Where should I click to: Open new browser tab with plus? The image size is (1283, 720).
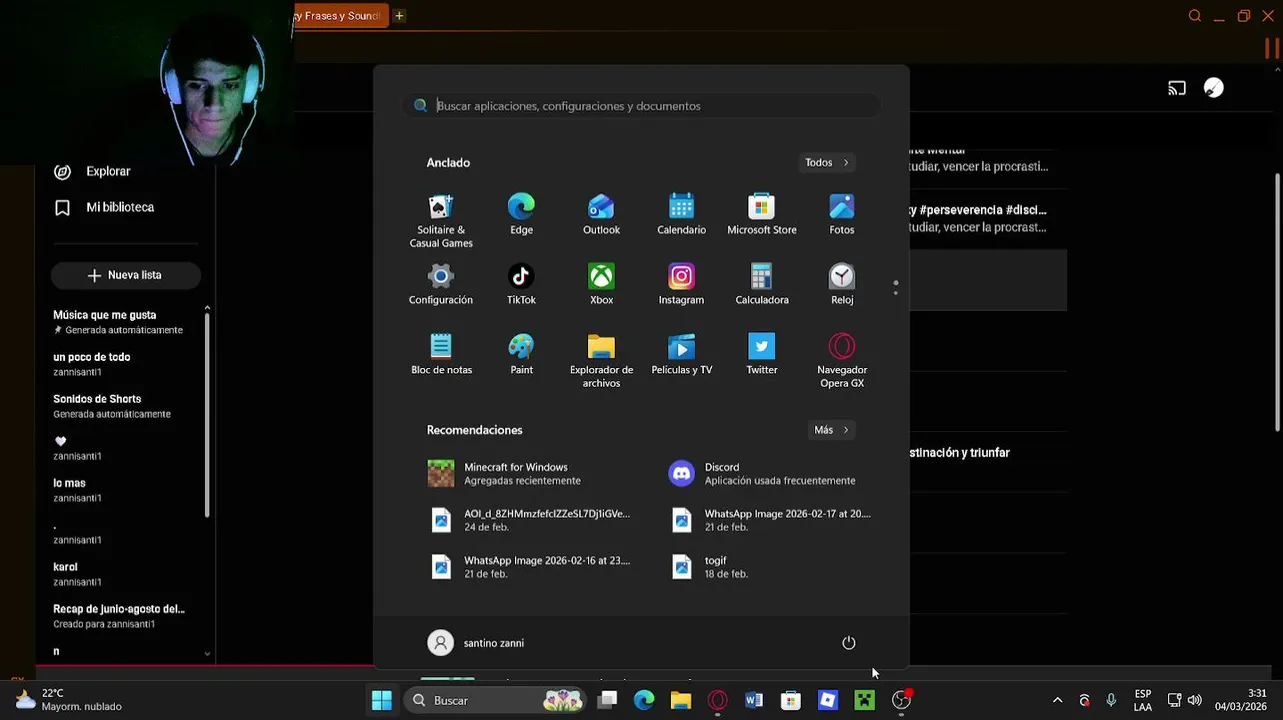[399, 16]
